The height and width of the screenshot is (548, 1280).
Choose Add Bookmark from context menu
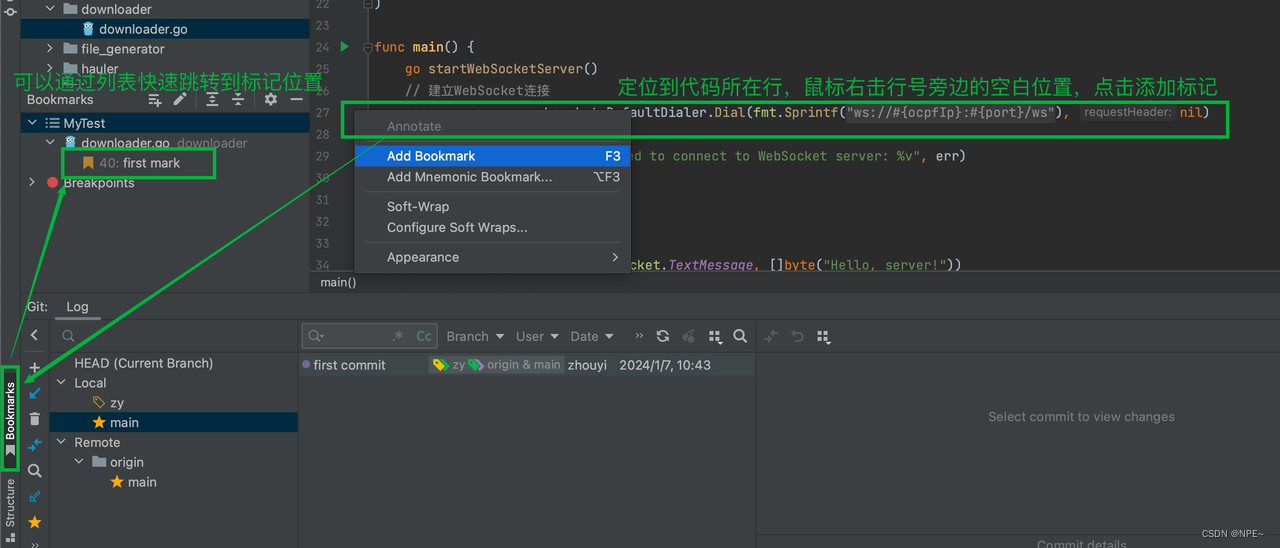pyautogui.click(x=431, y=156)
